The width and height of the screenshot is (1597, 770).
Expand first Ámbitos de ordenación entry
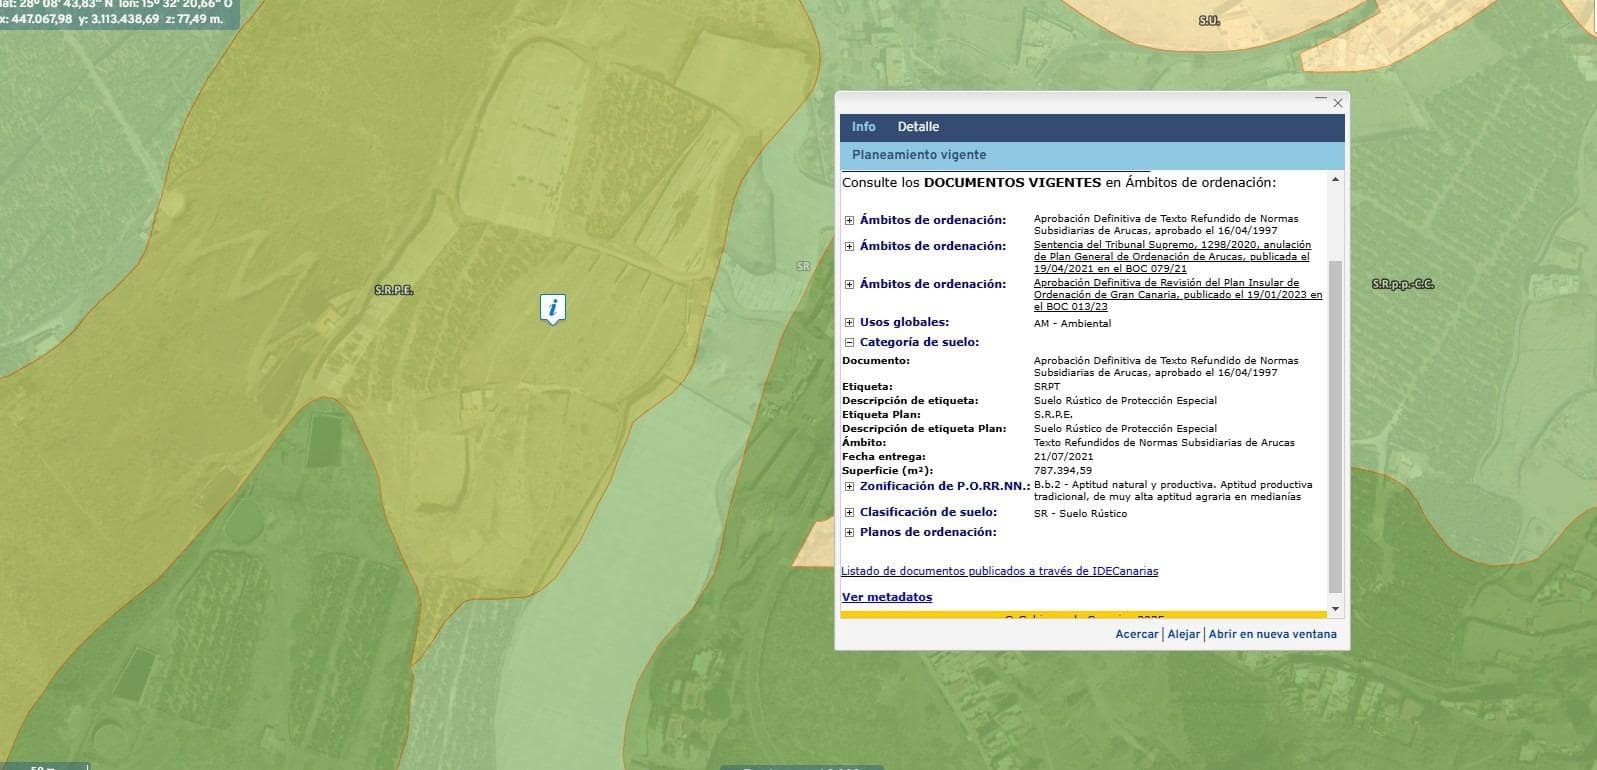(x=849, y=220)
